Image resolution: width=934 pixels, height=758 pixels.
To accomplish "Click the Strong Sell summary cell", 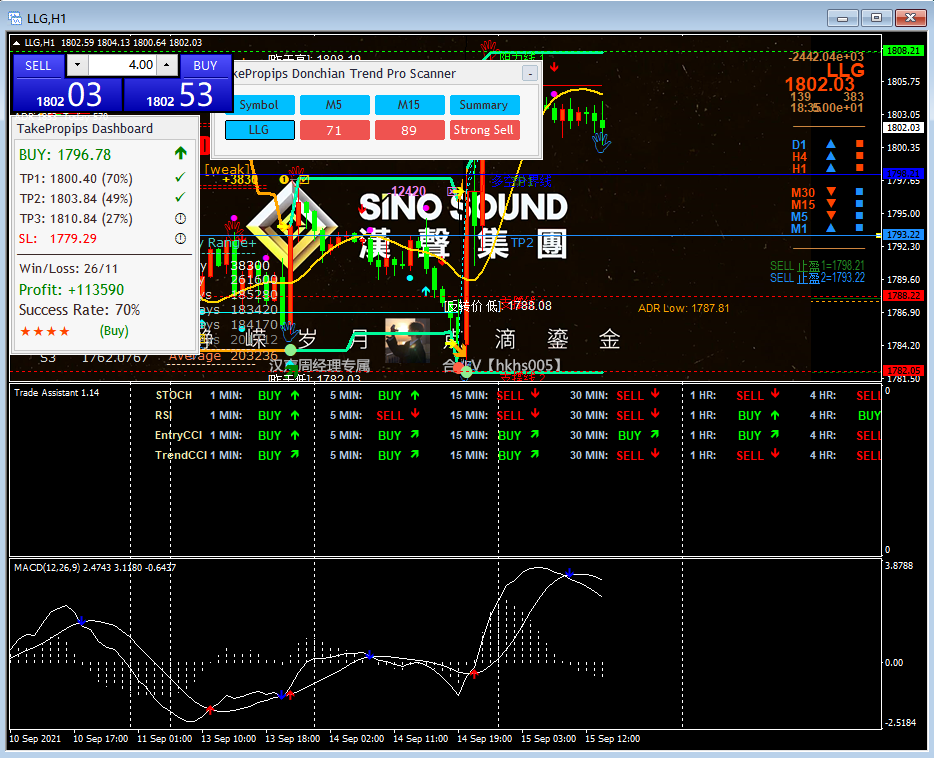I will [484, 130].
